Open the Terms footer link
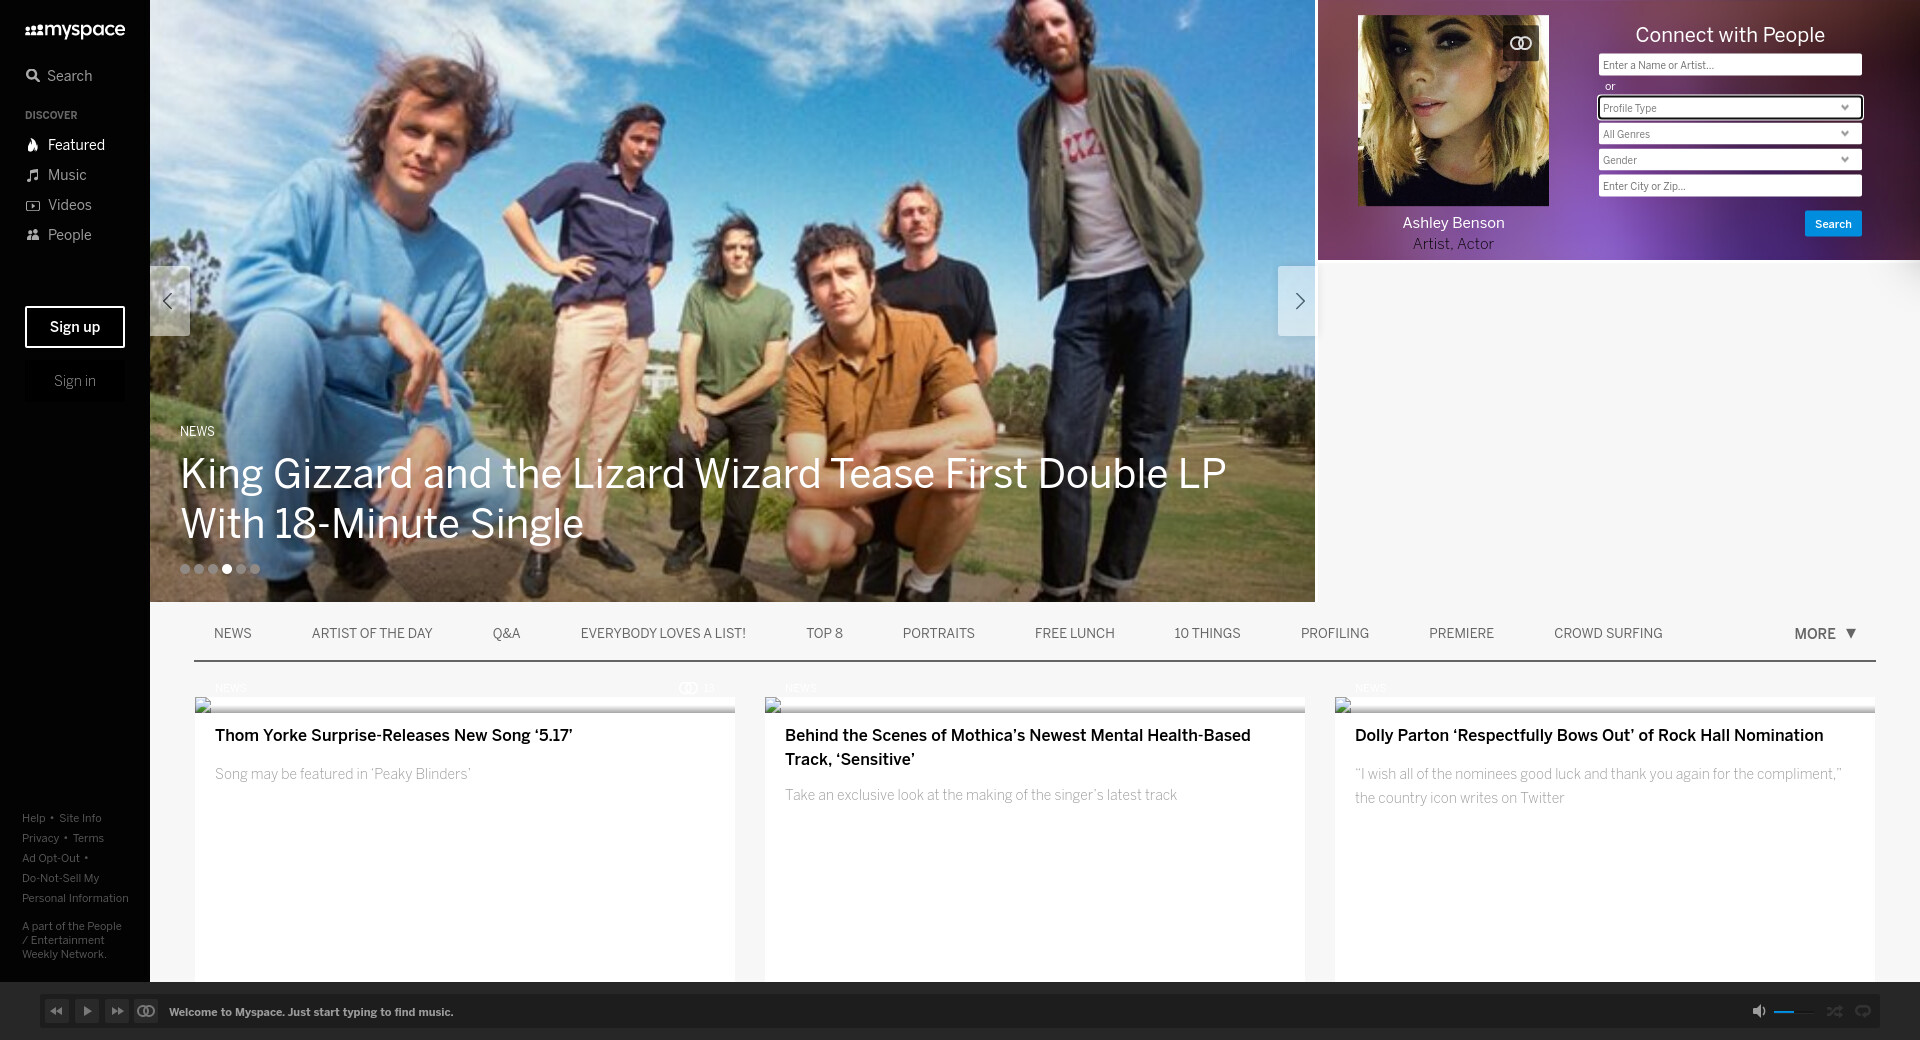1920x1040 pixels. (88, 838)
